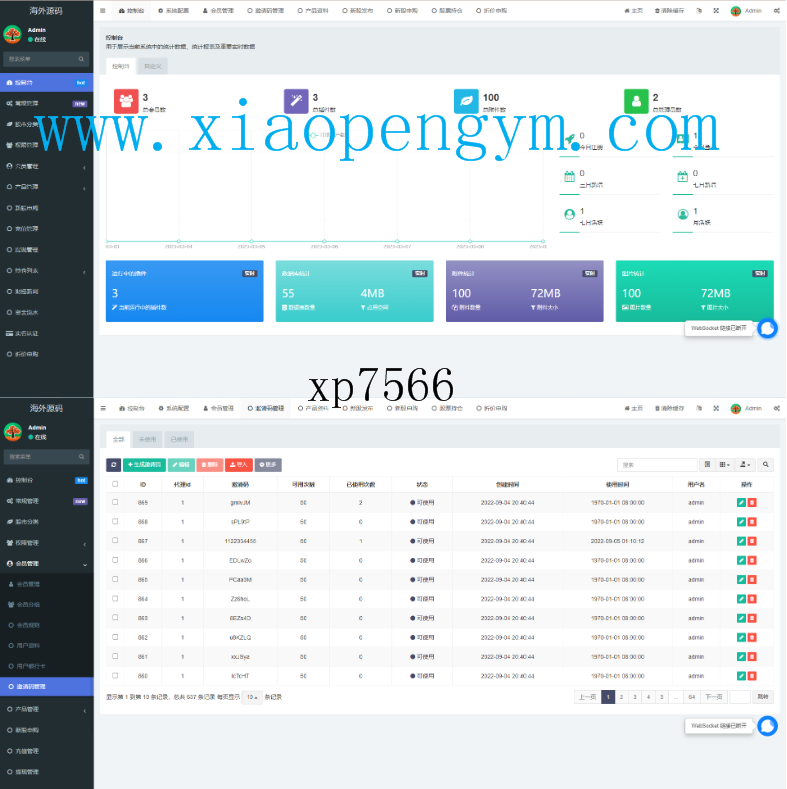
Task: Open the blue chat bubble in the dashboard panel
Action: [x=767, y=328]
